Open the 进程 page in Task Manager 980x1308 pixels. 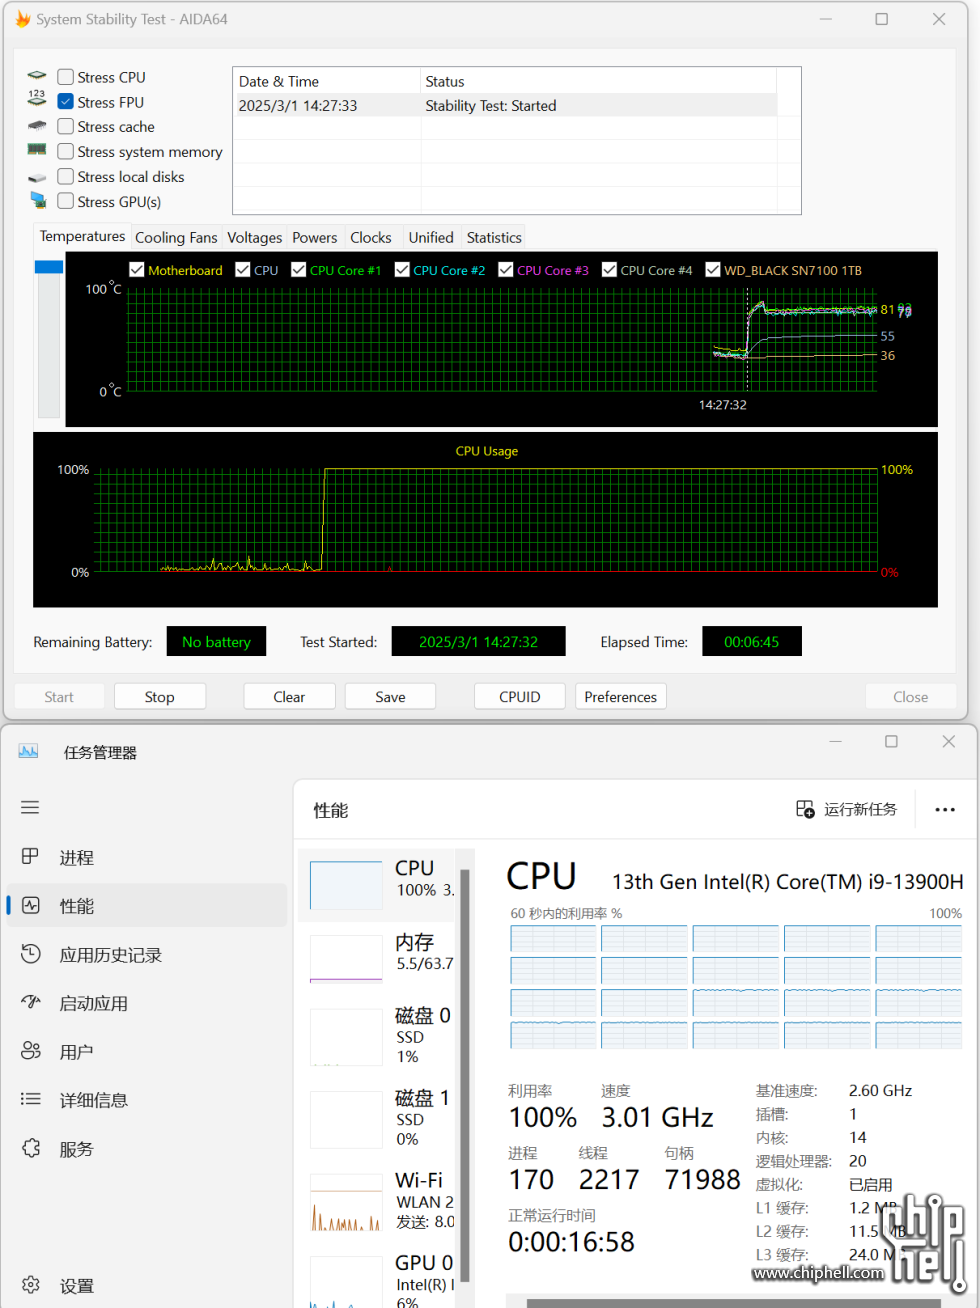pyautogui.click(x=147, y=857)
